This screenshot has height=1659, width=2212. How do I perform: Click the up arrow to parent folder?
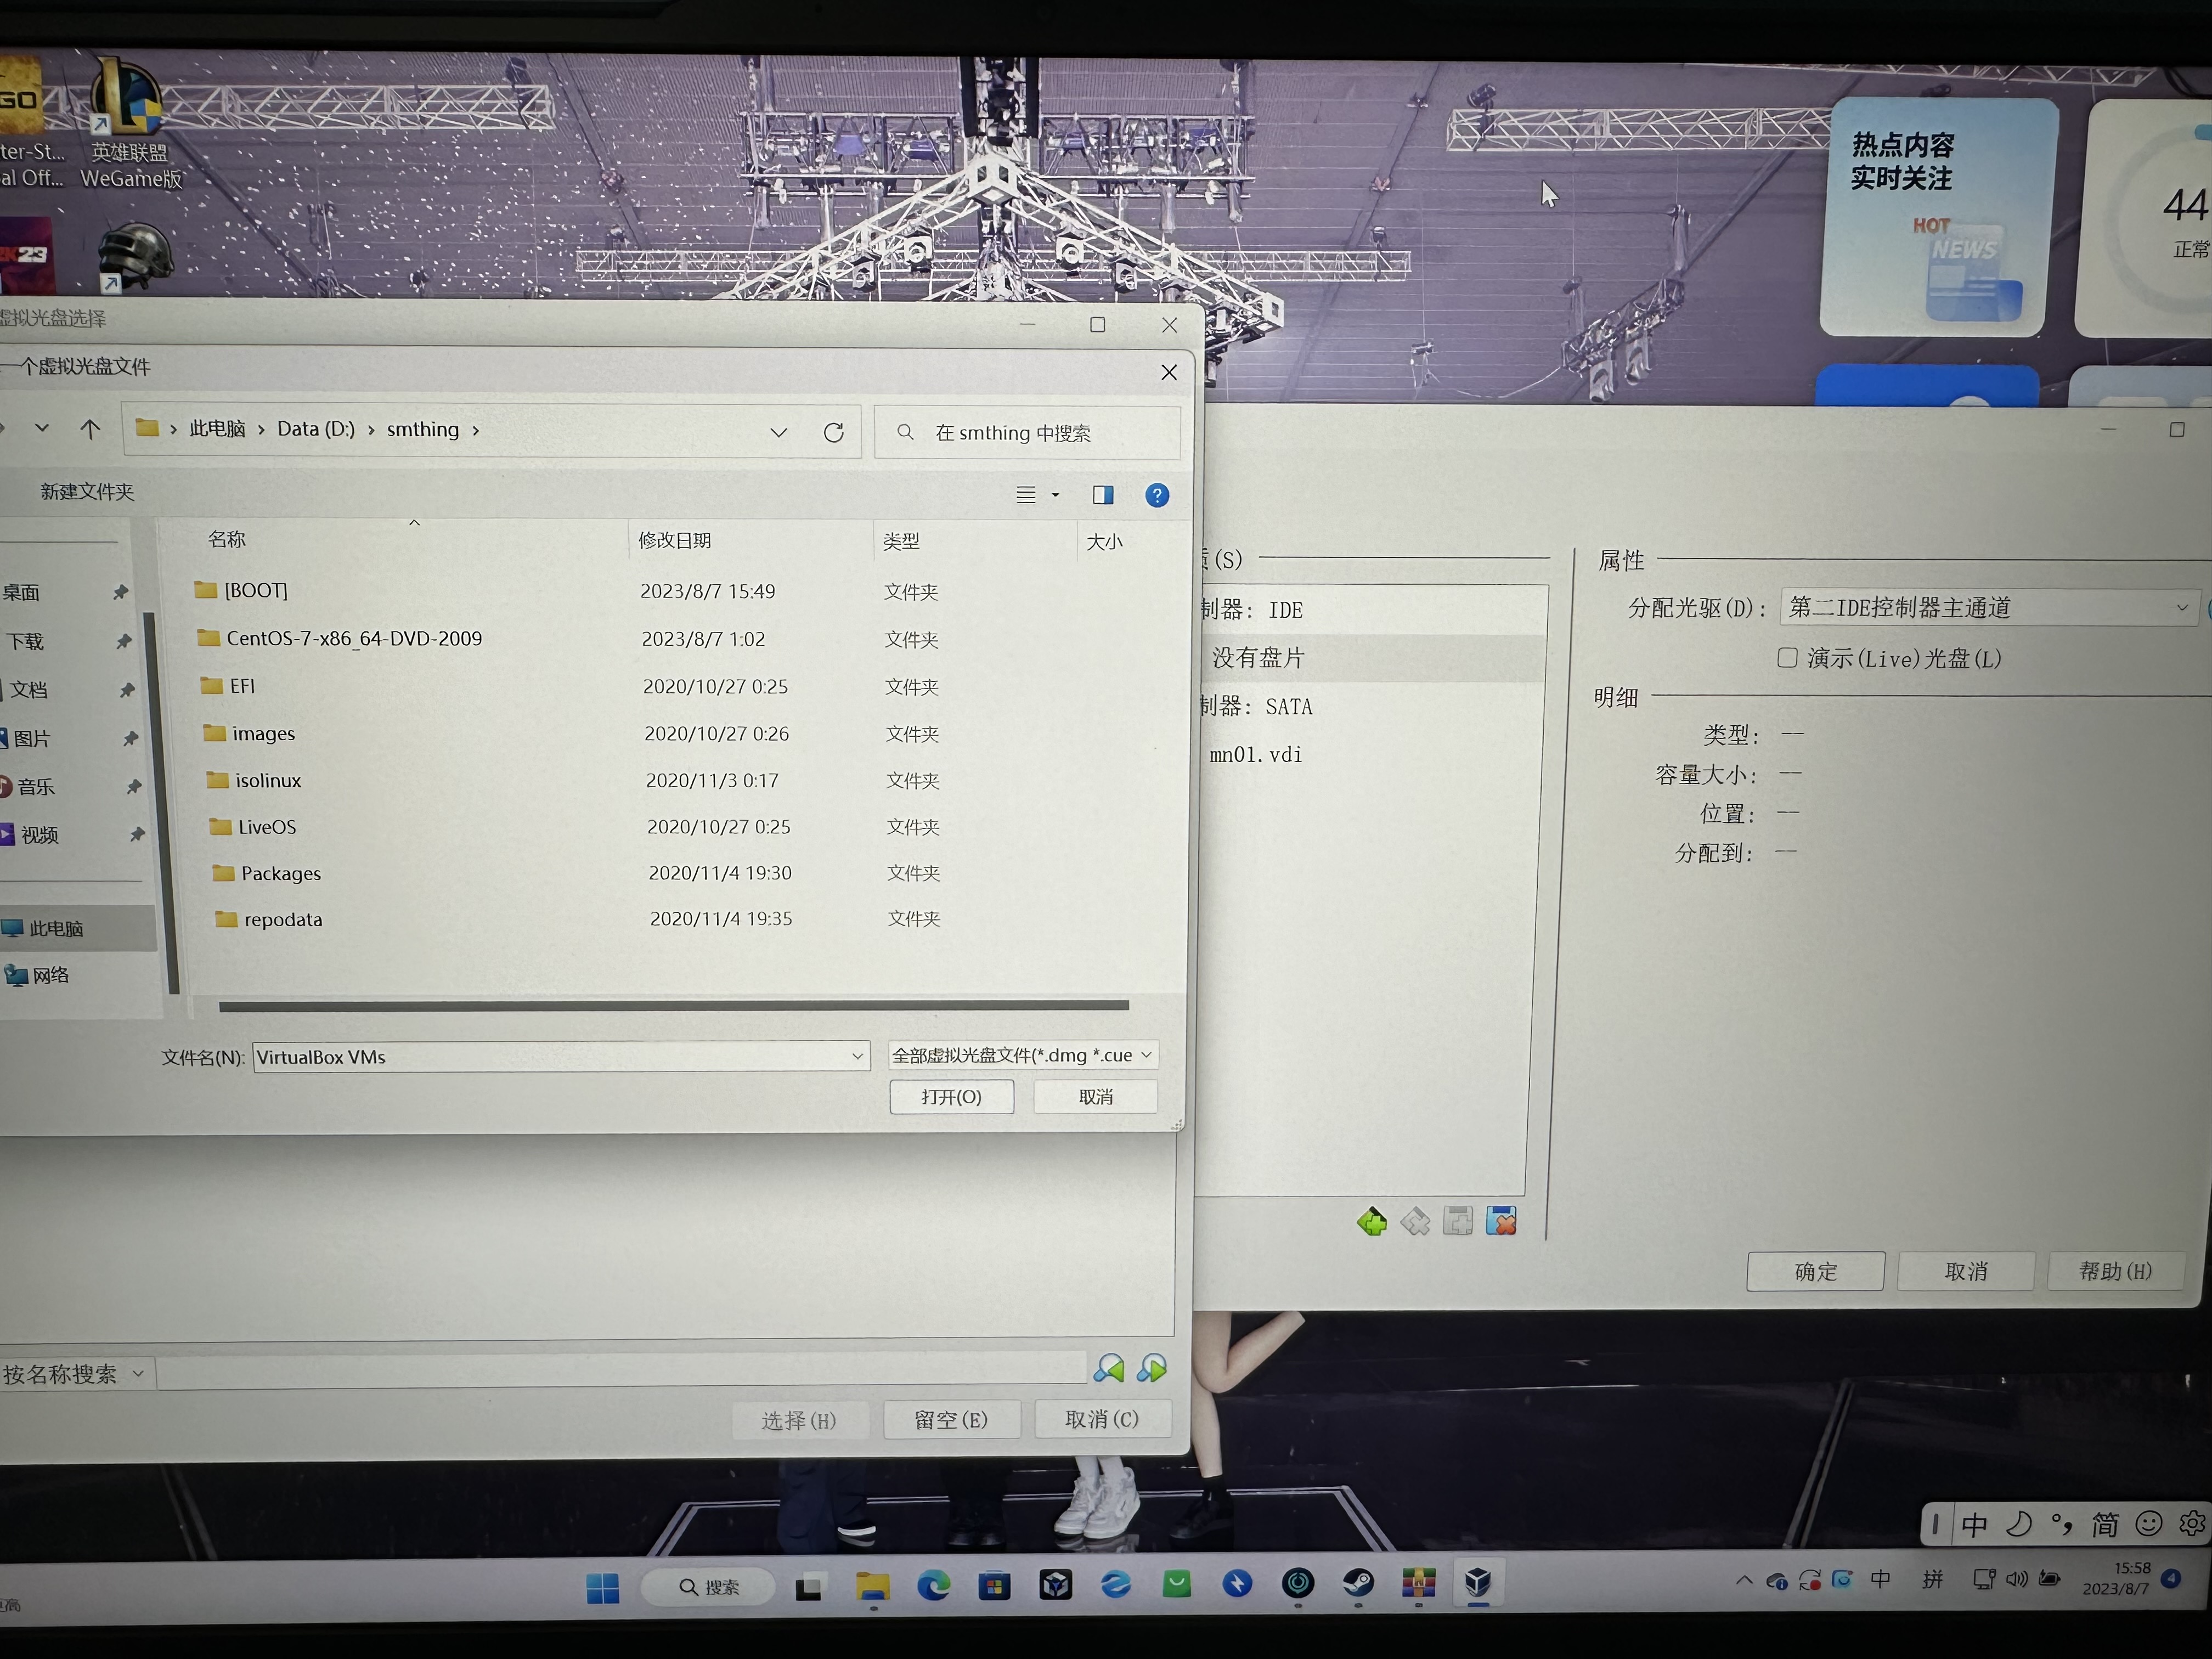point(90,429)
